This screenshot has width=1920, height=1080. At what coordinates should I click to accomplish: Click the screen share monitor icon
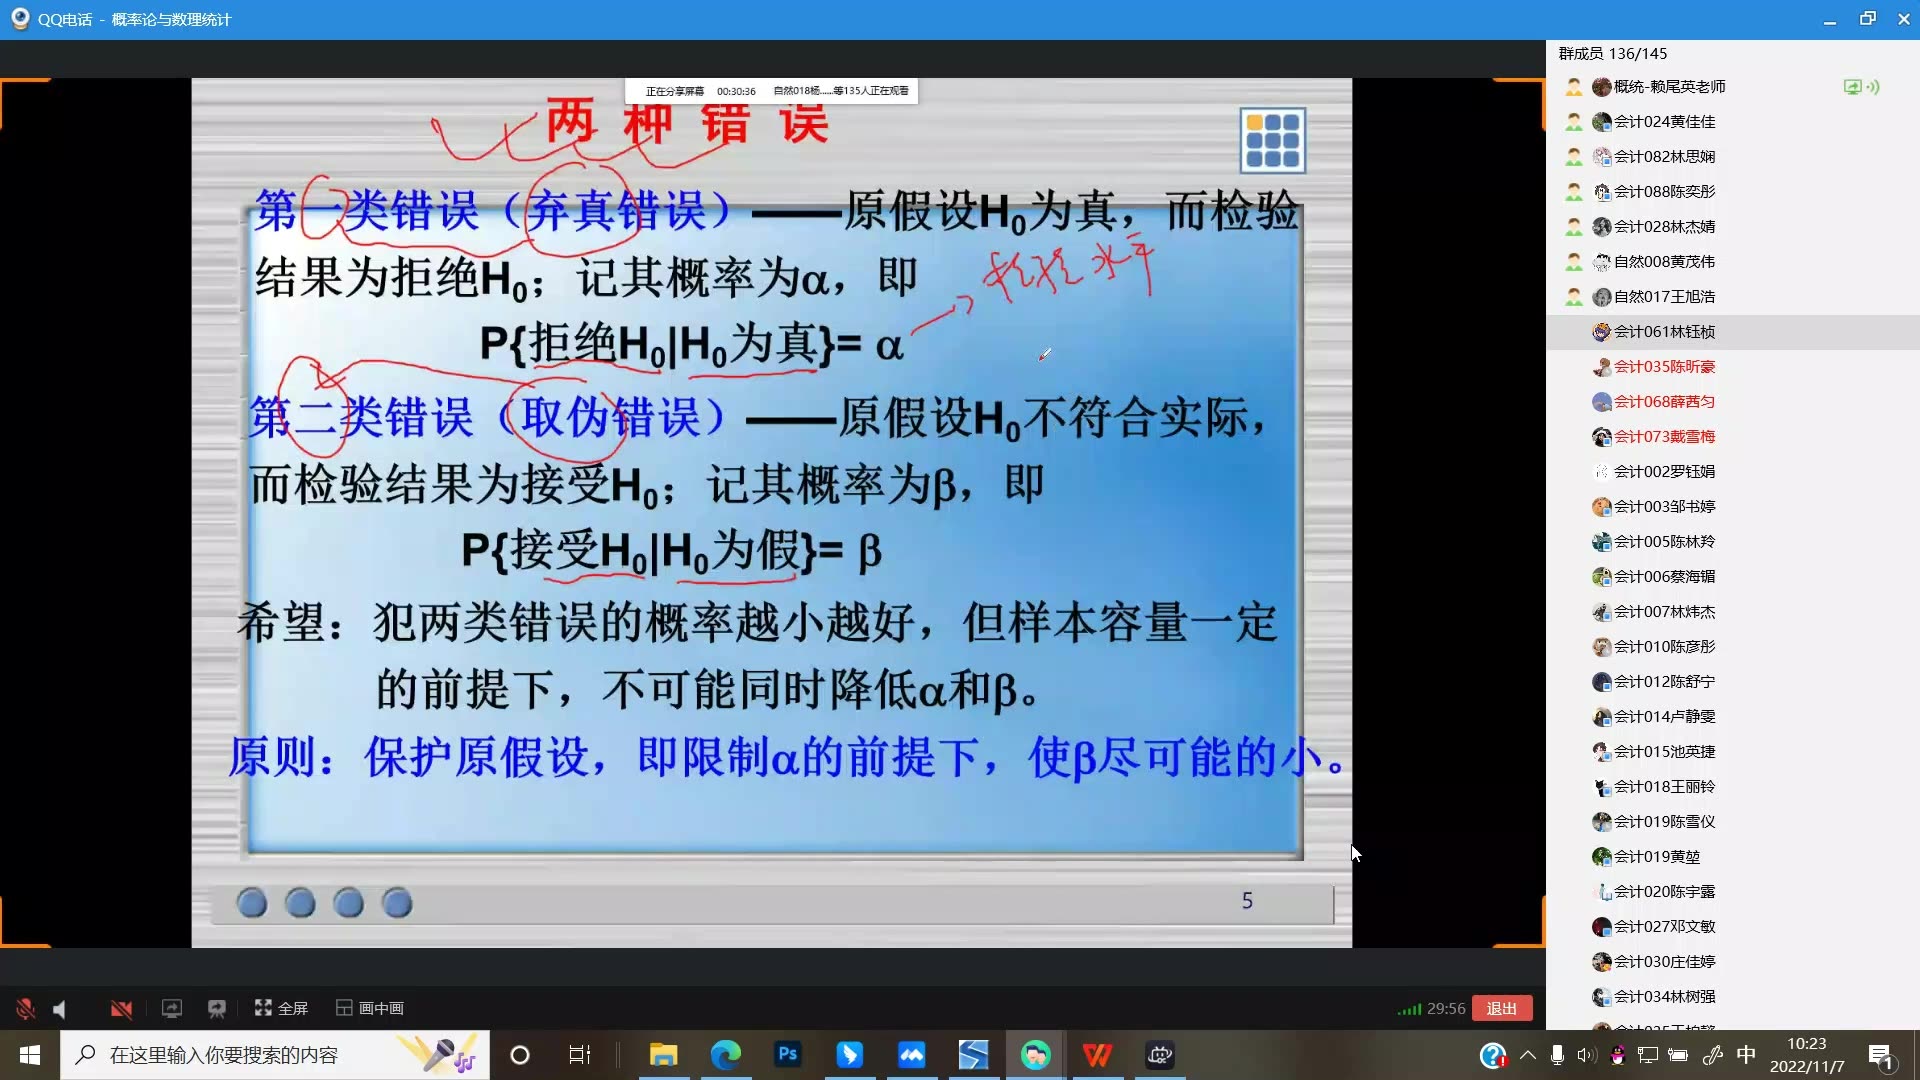(x=171, y=1008)
